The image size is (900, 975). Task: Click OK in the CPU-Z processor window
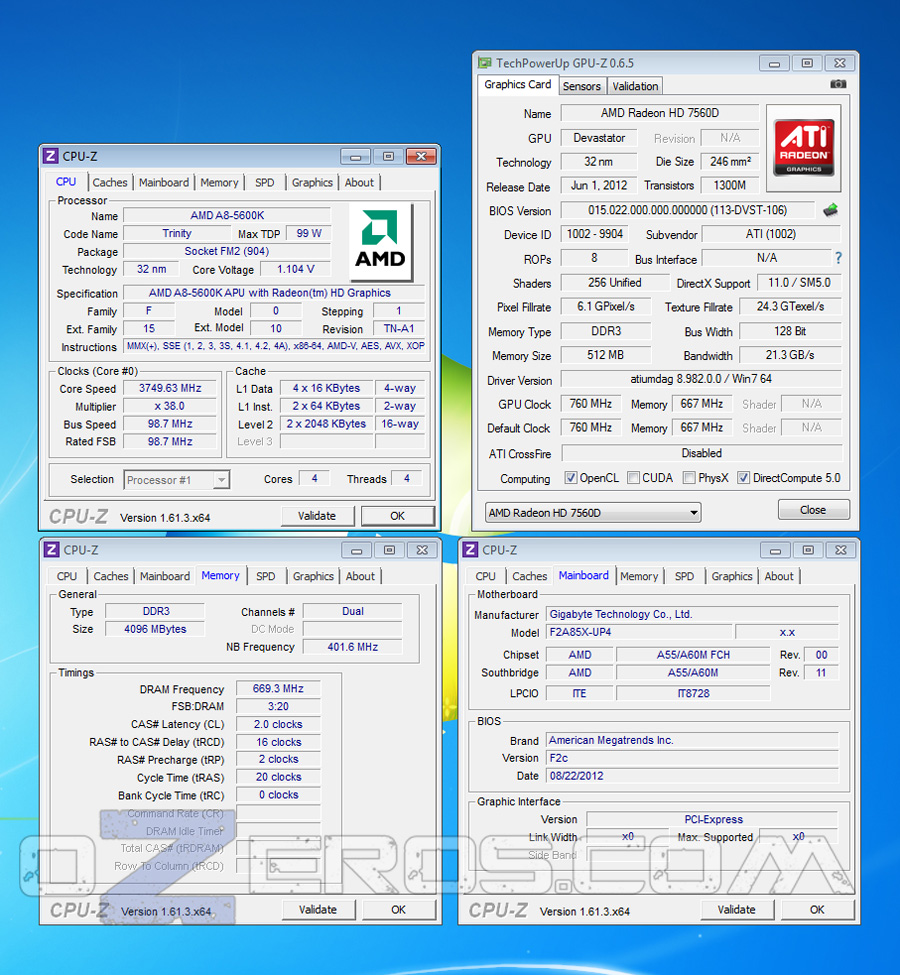[x=397, y=516]
